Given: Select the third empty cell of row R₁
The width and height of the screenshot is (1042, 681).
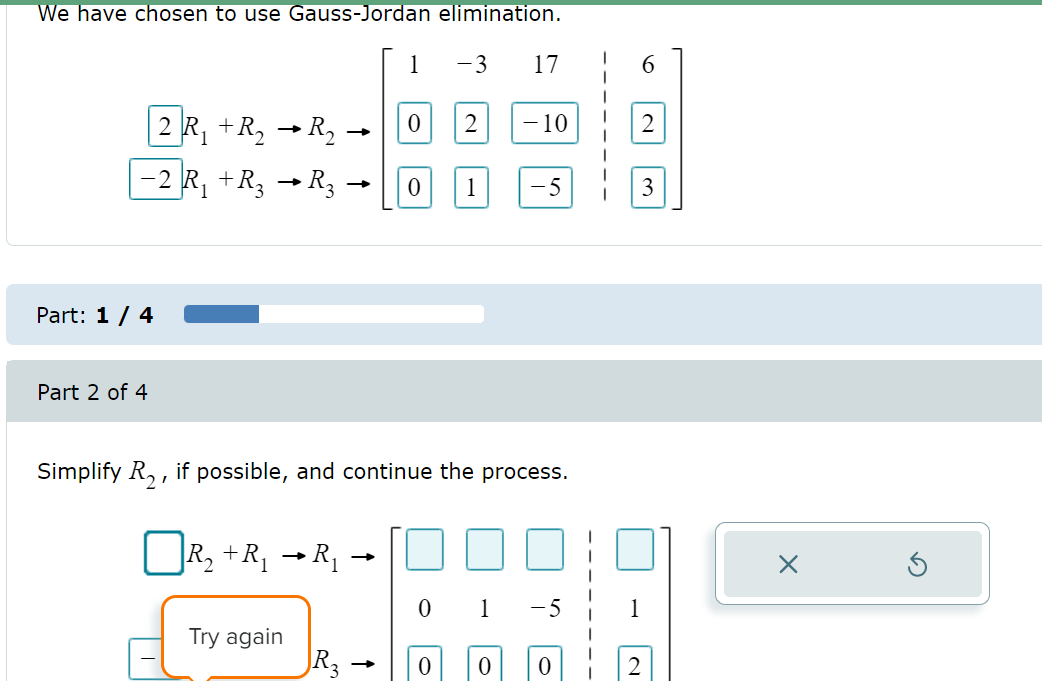Looking at the screenshot, I should tap(544, 549).
